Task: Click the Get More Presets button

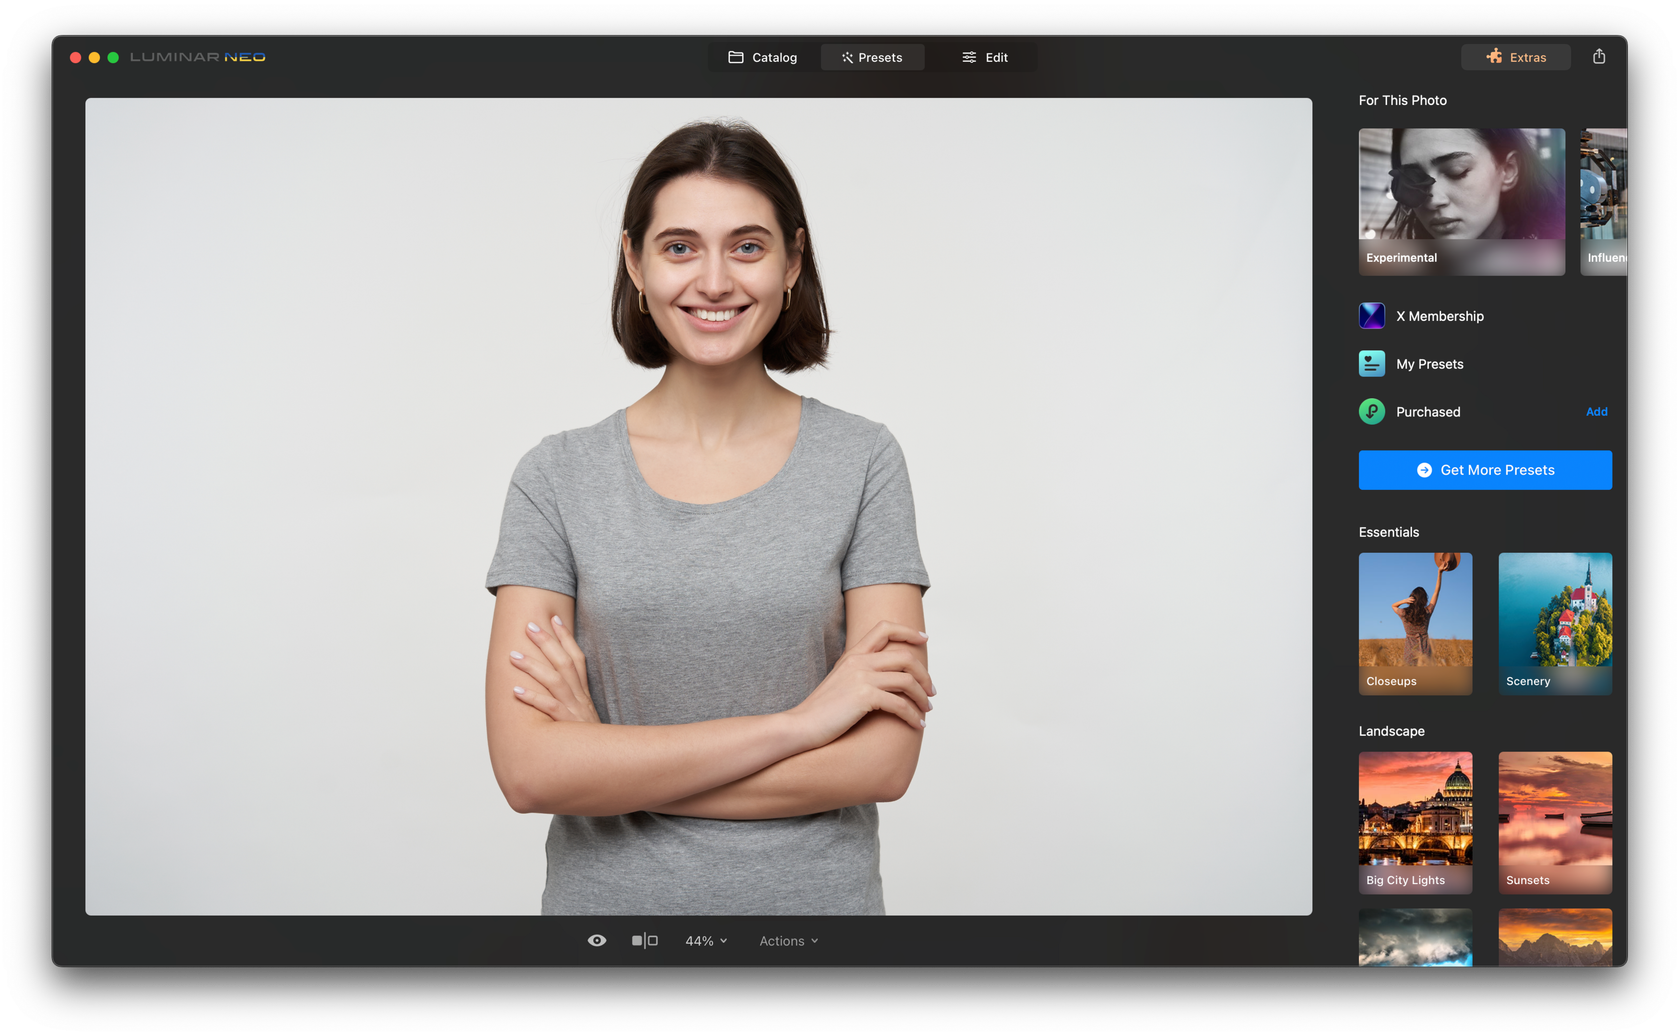Action: pyautogui.click(x=1484, y=470)
